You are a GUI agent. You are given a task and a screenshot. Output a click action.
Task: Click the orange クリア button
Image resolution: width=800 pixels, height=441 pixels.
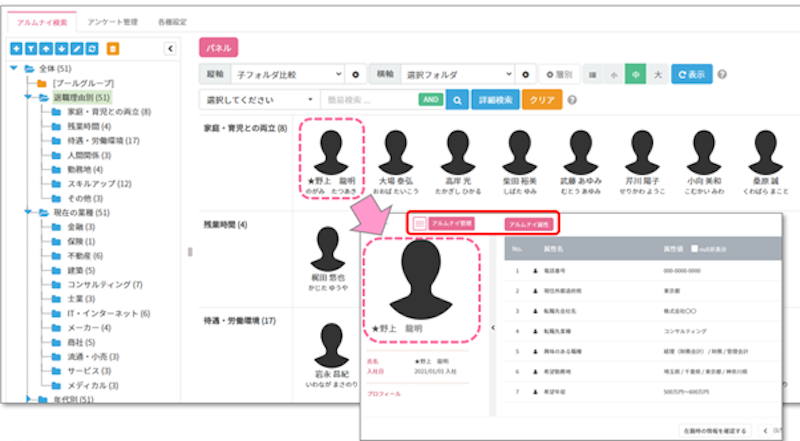542,100
